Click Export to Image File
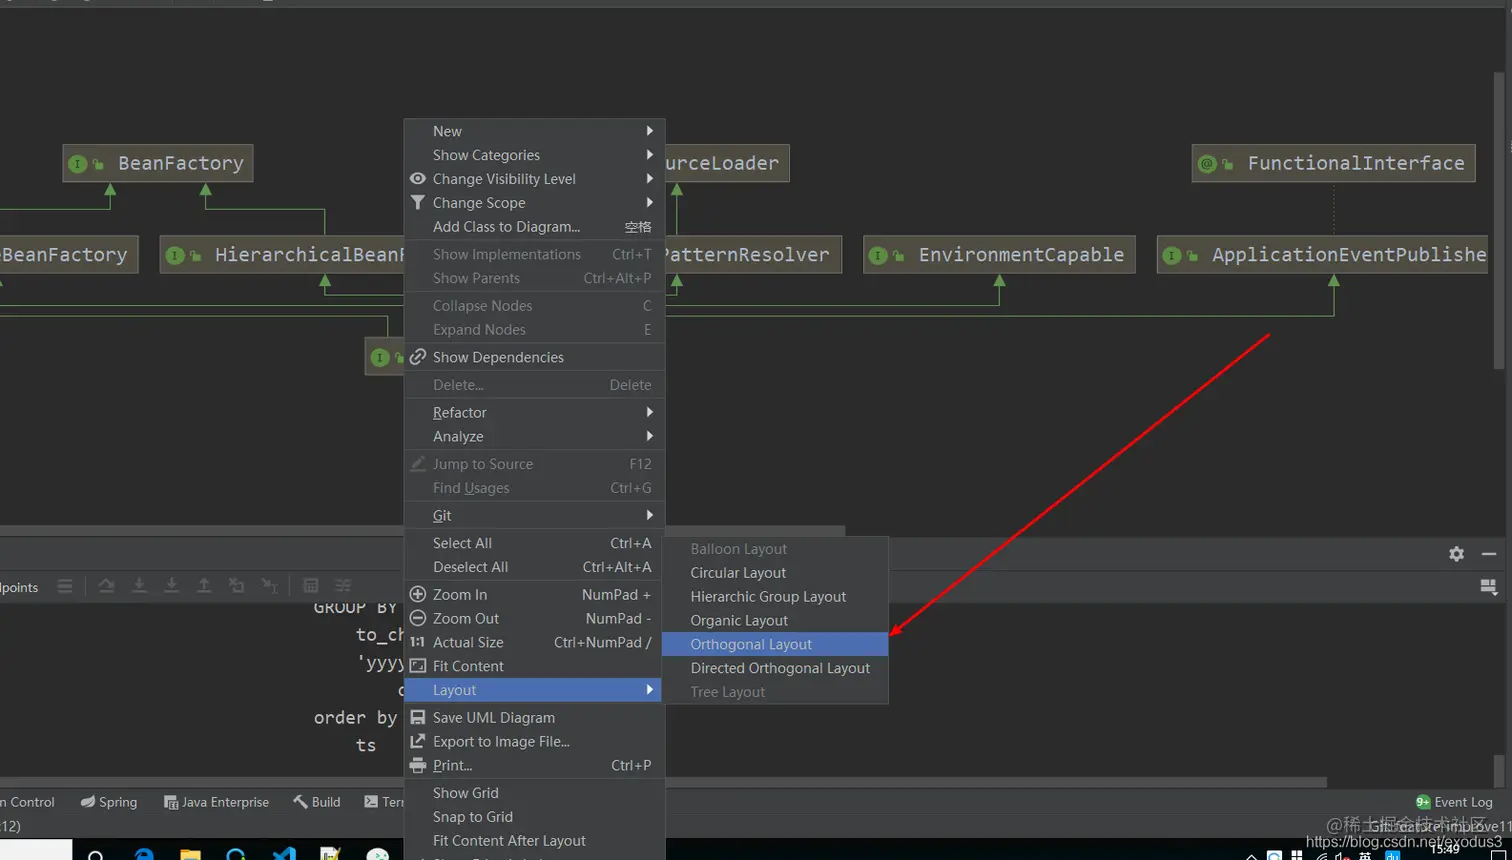Screen dimensions: 1512x860 pos(534,741)
